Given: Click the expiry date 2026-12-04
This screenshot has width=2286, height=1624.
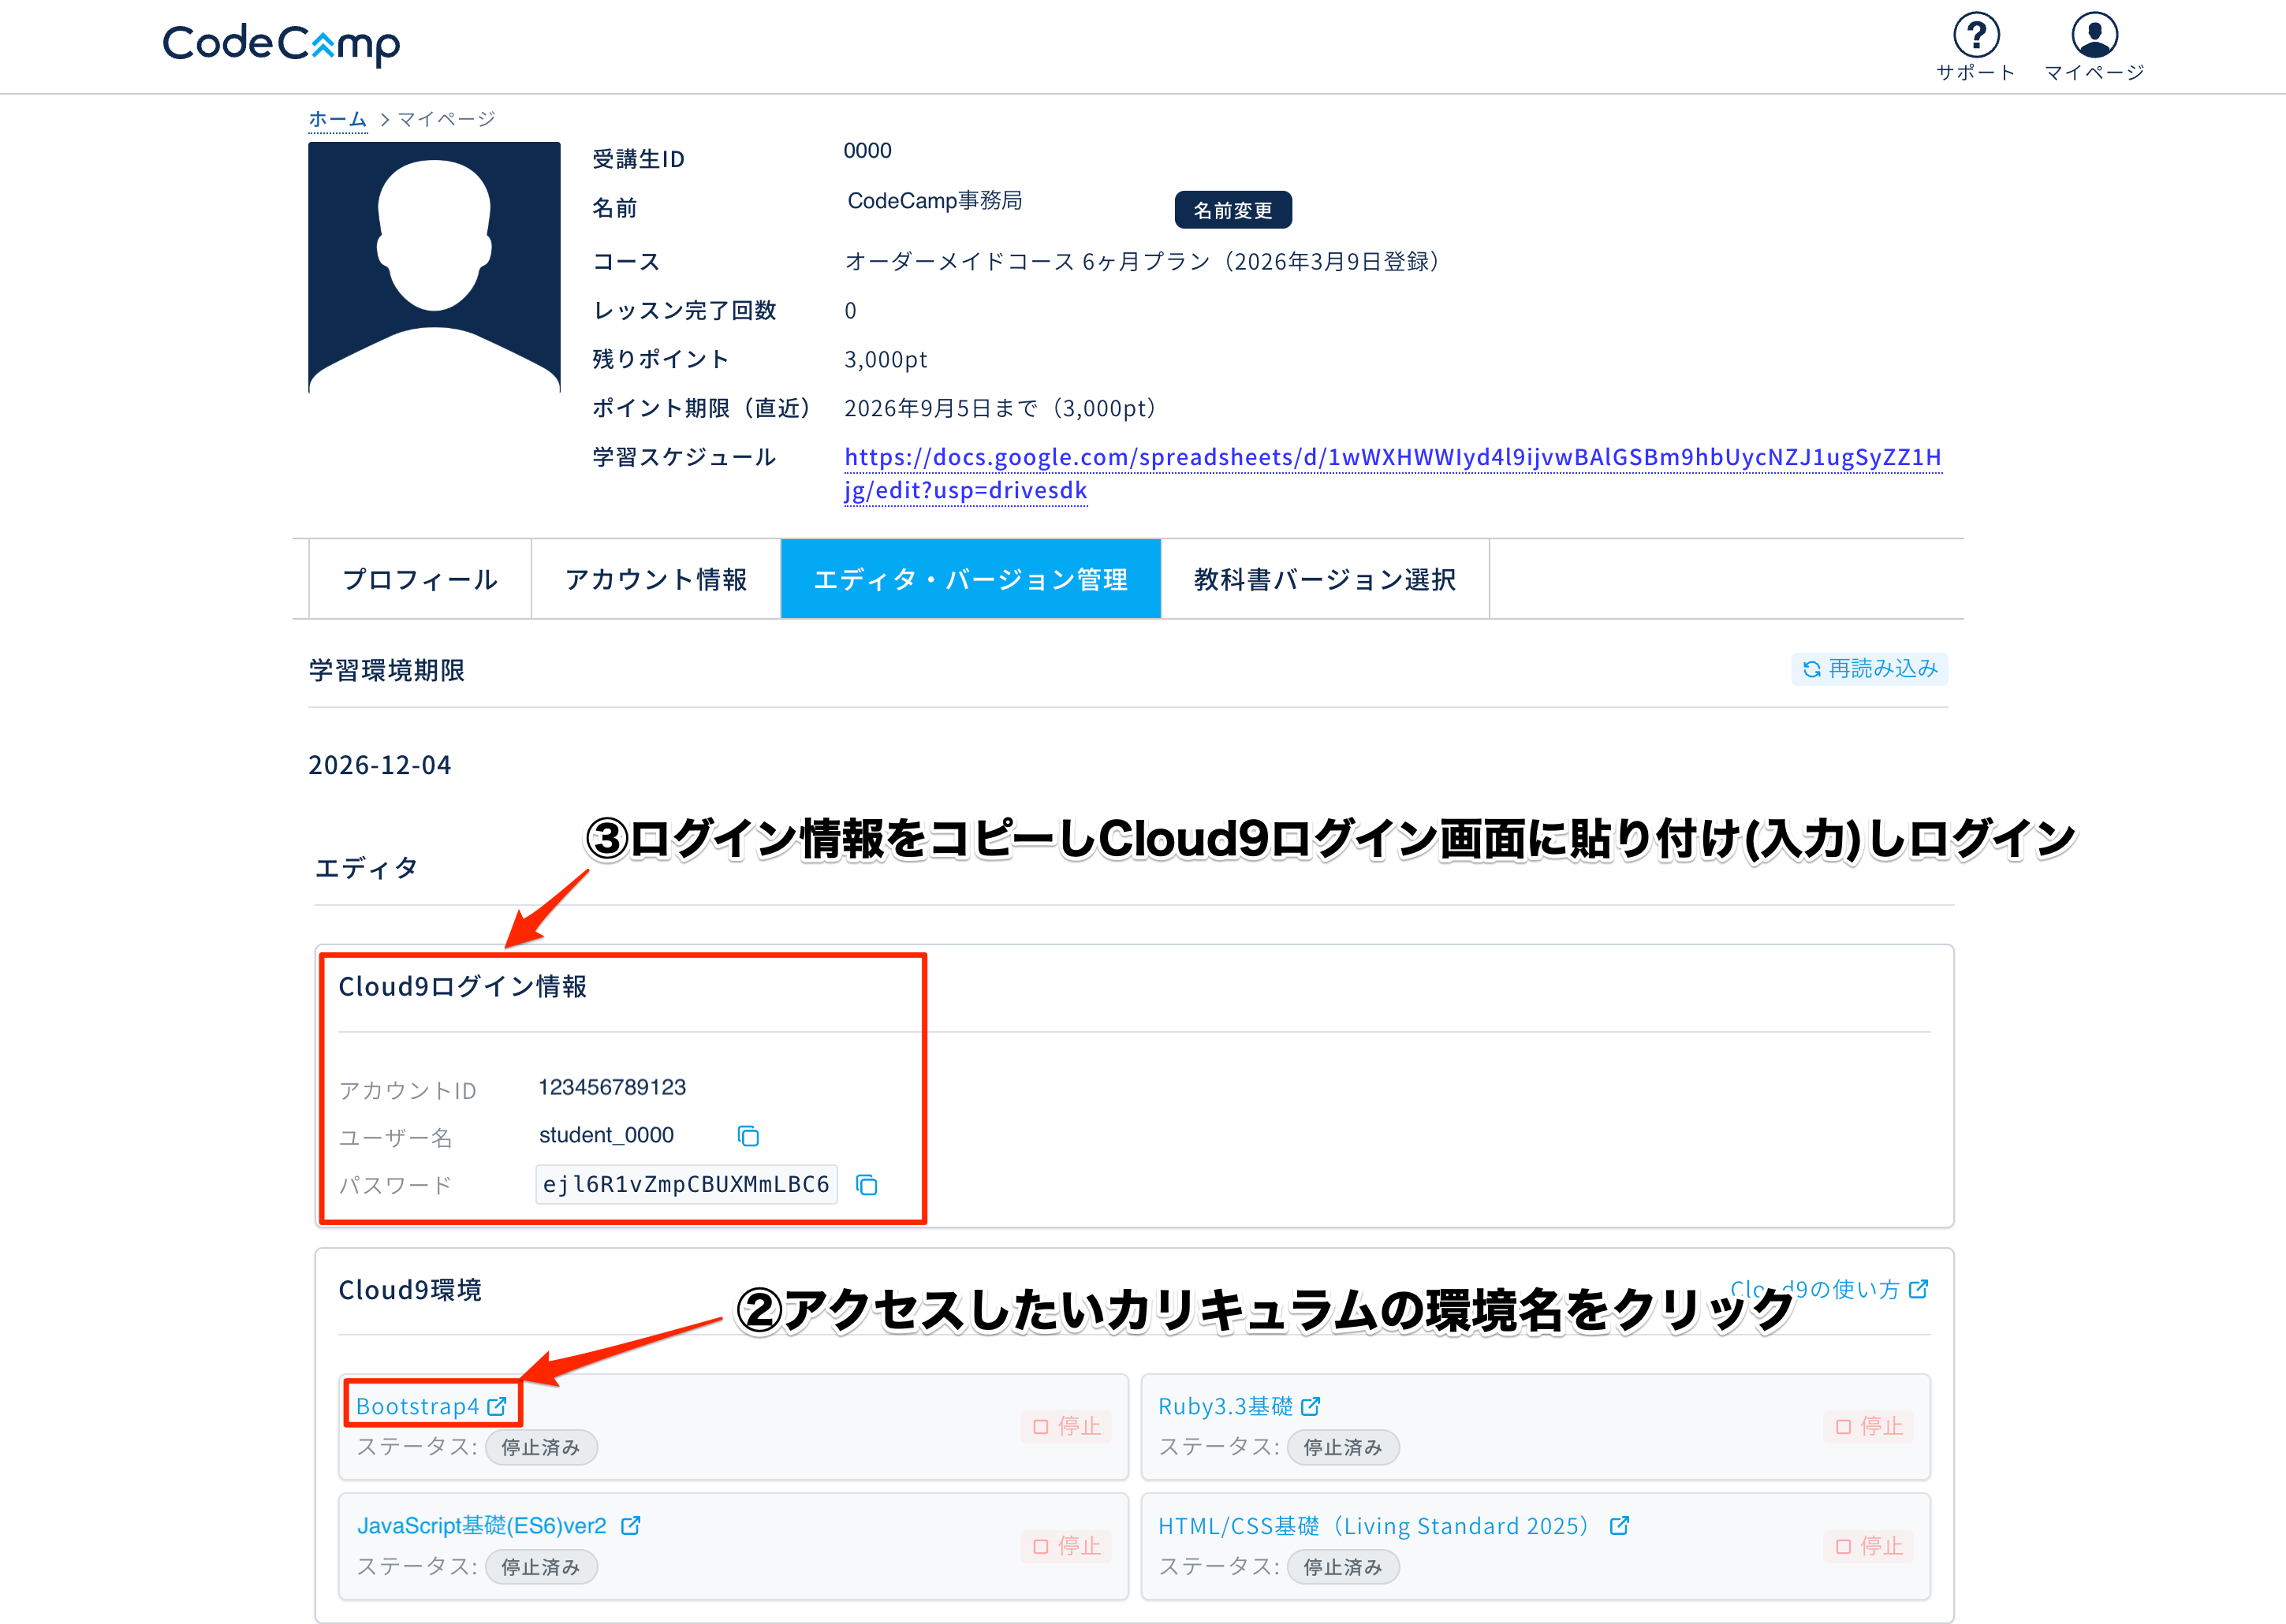Looking at the screenshot, I should pos(380,765).
